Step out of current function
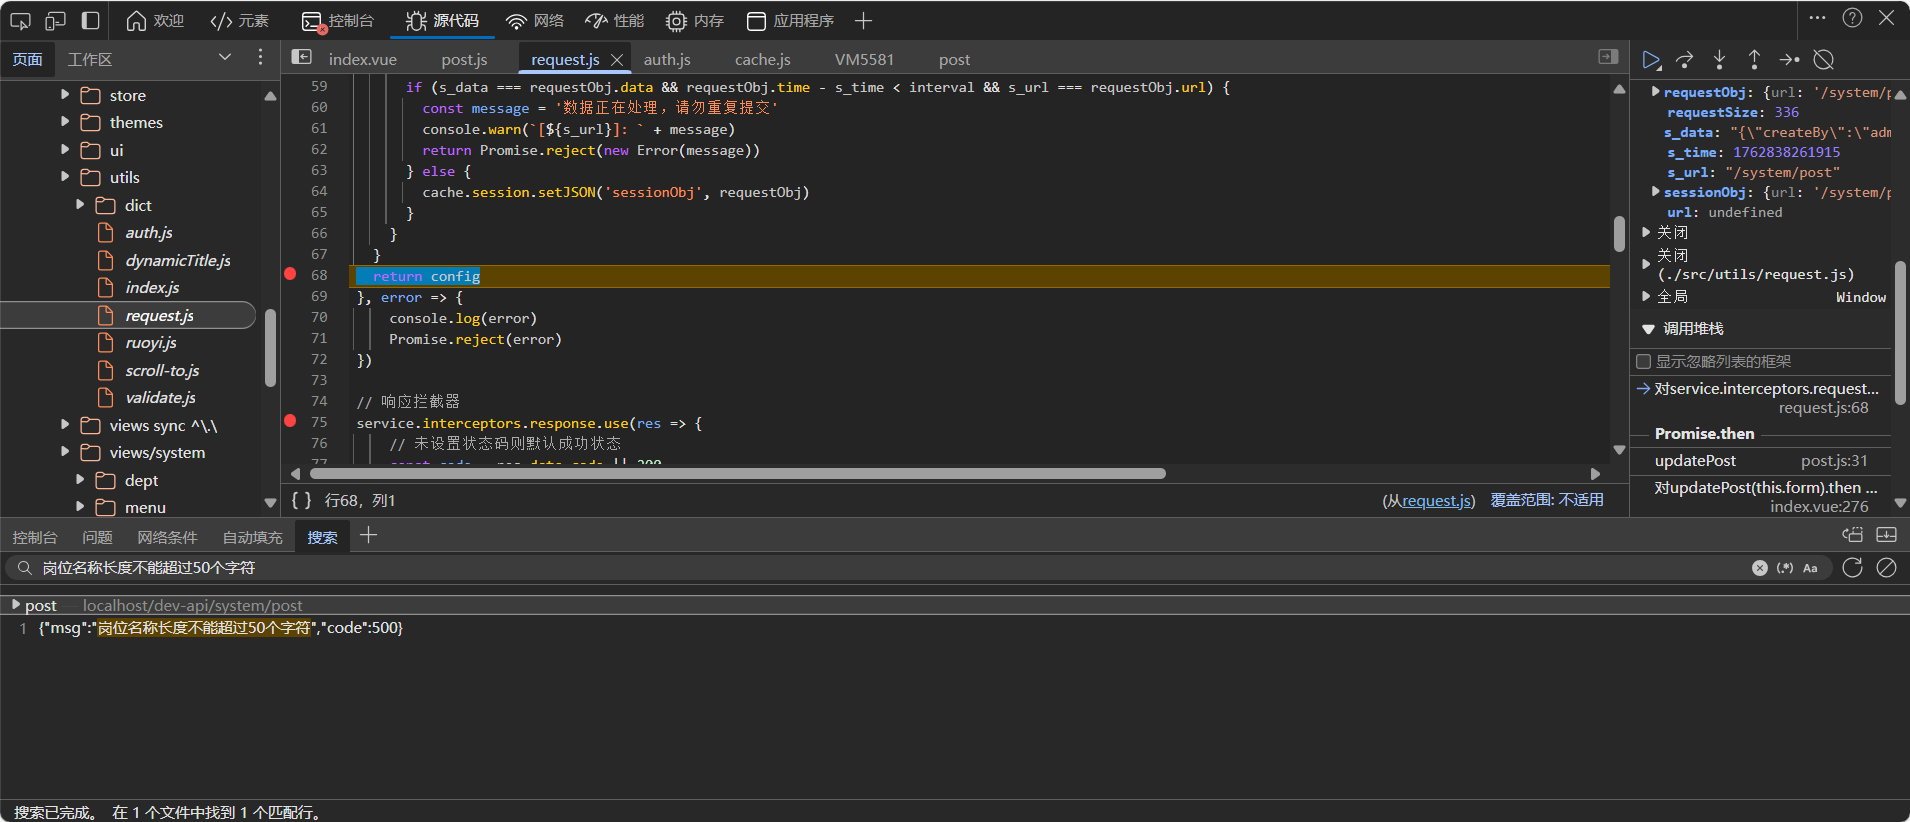This screenshot has width=1910, height=822. tap(1754, 60)
